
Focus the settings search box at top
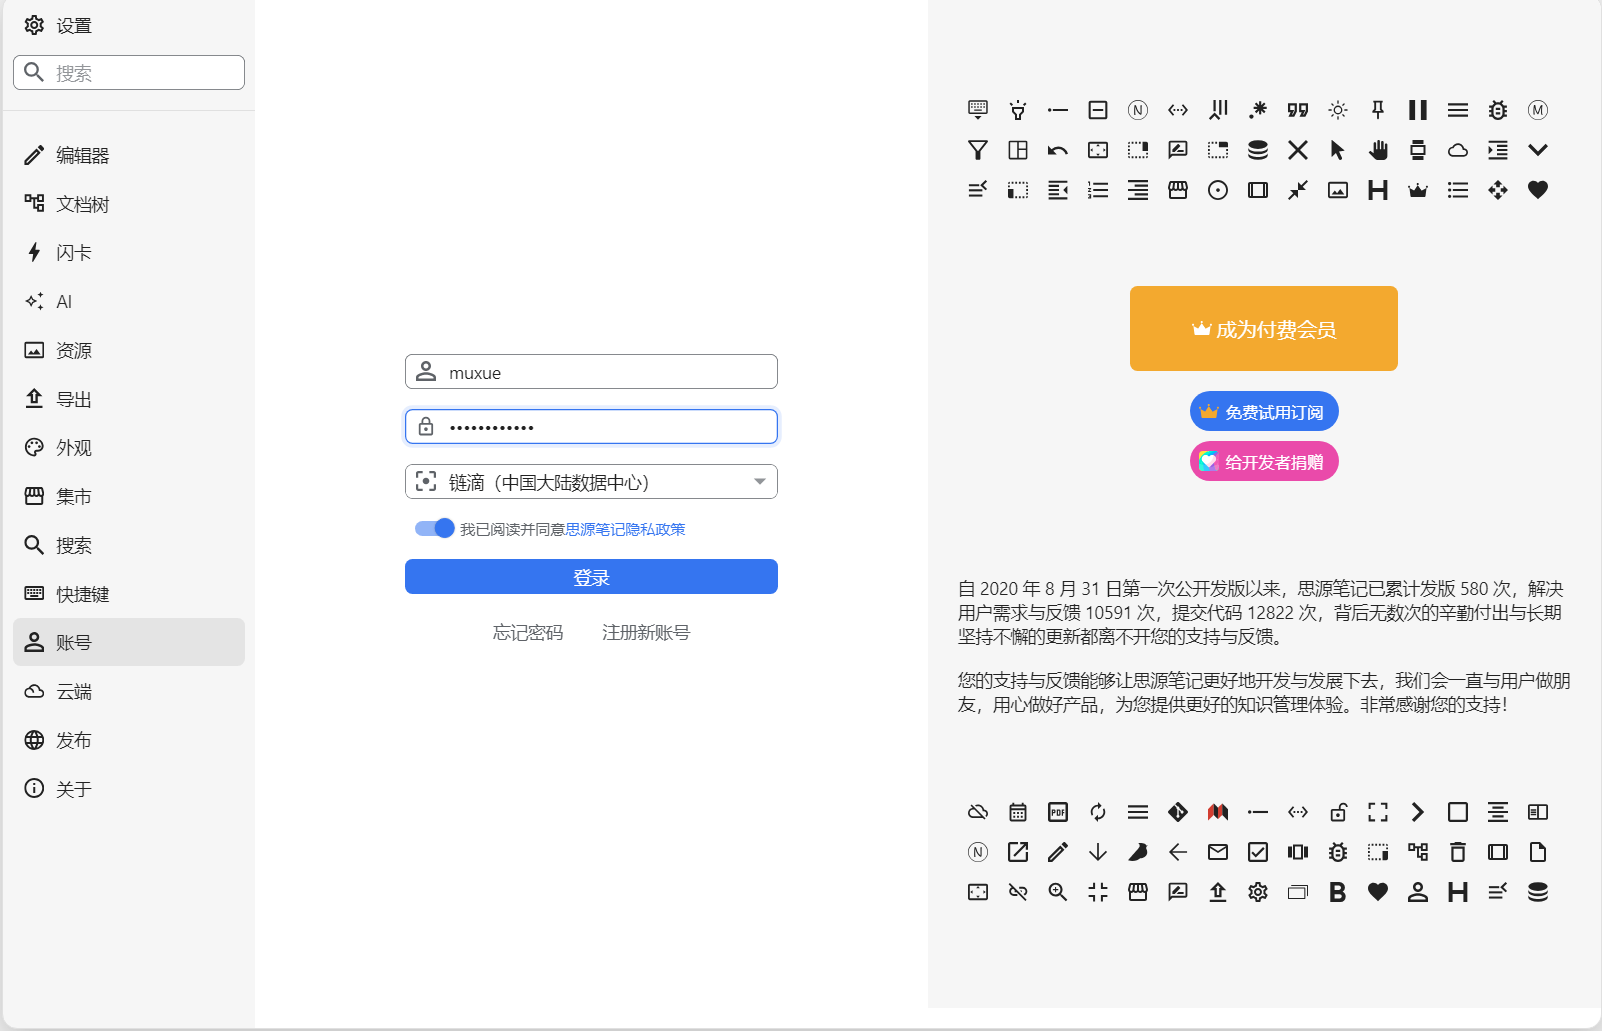point(129,73)
